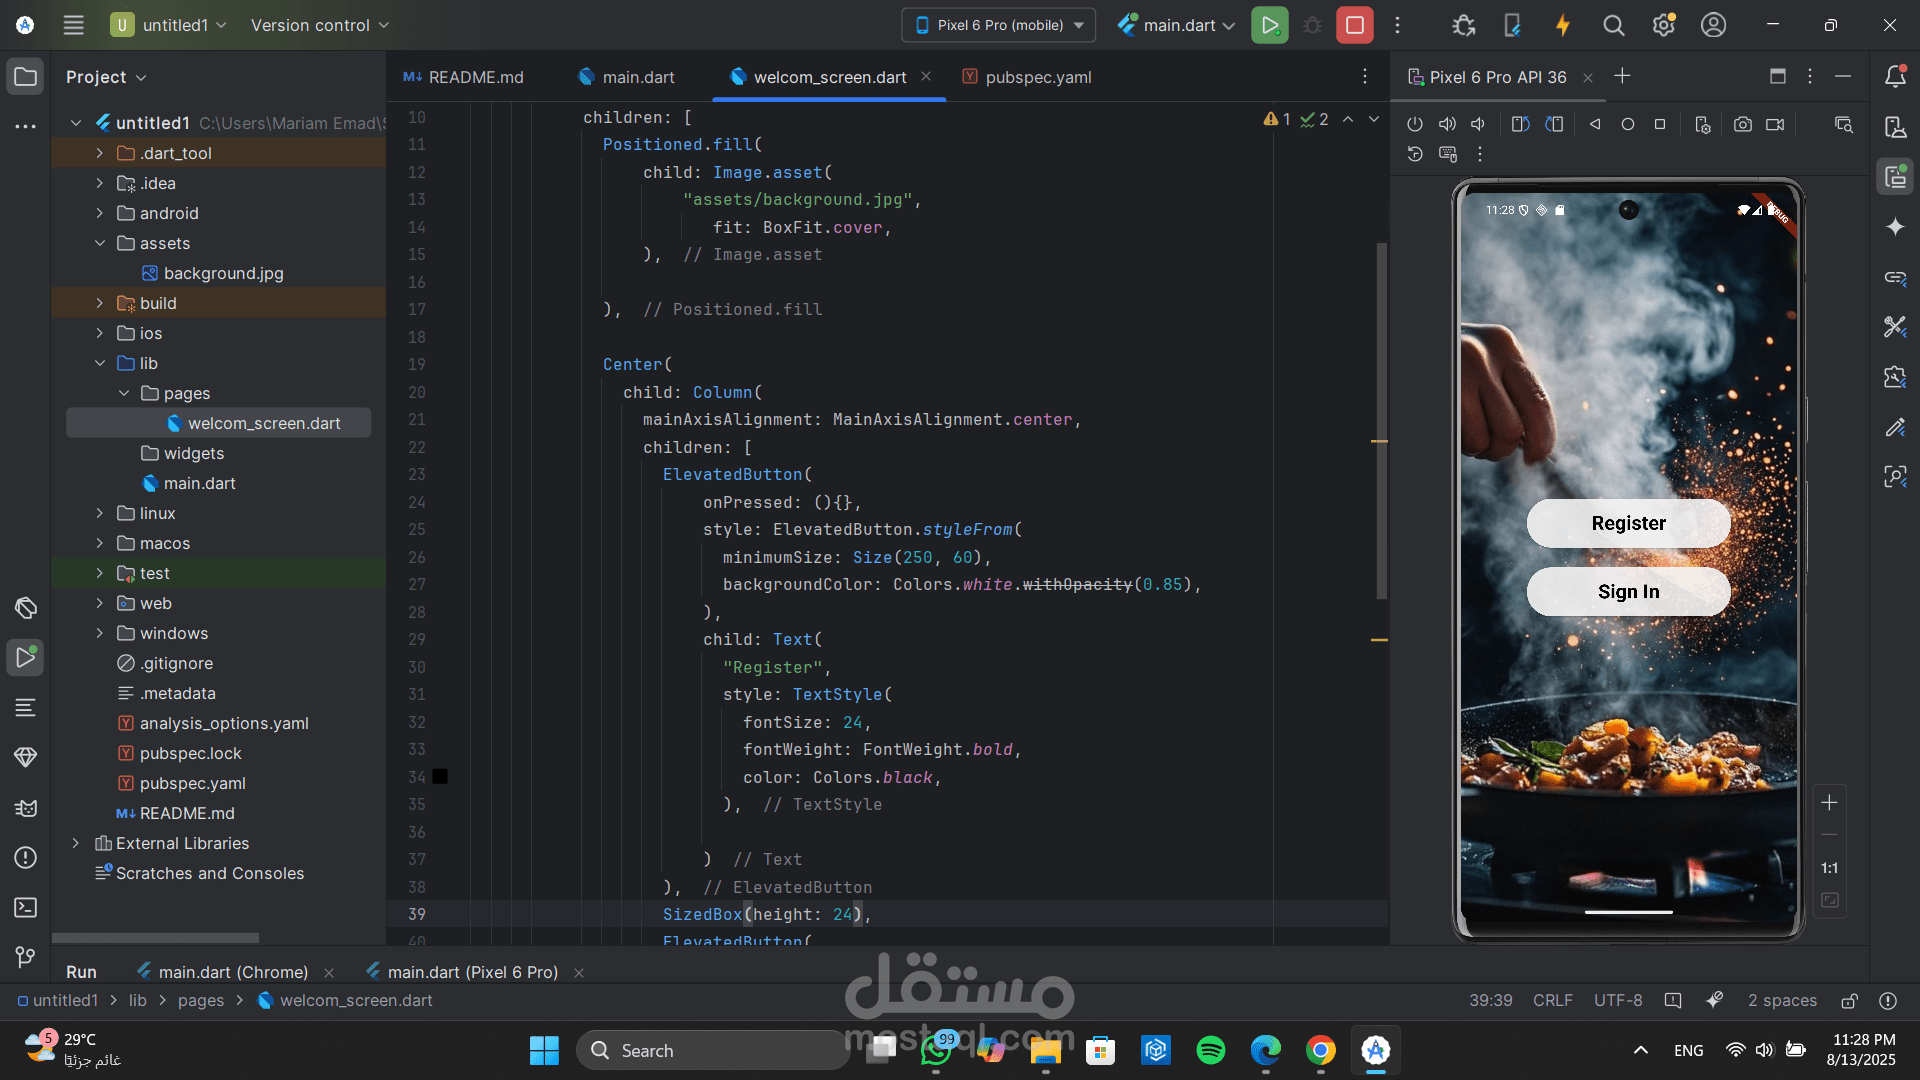1920x1080 pixels.
Task: Take emulator screenshot with camera icon
Action: point(1743,125)
